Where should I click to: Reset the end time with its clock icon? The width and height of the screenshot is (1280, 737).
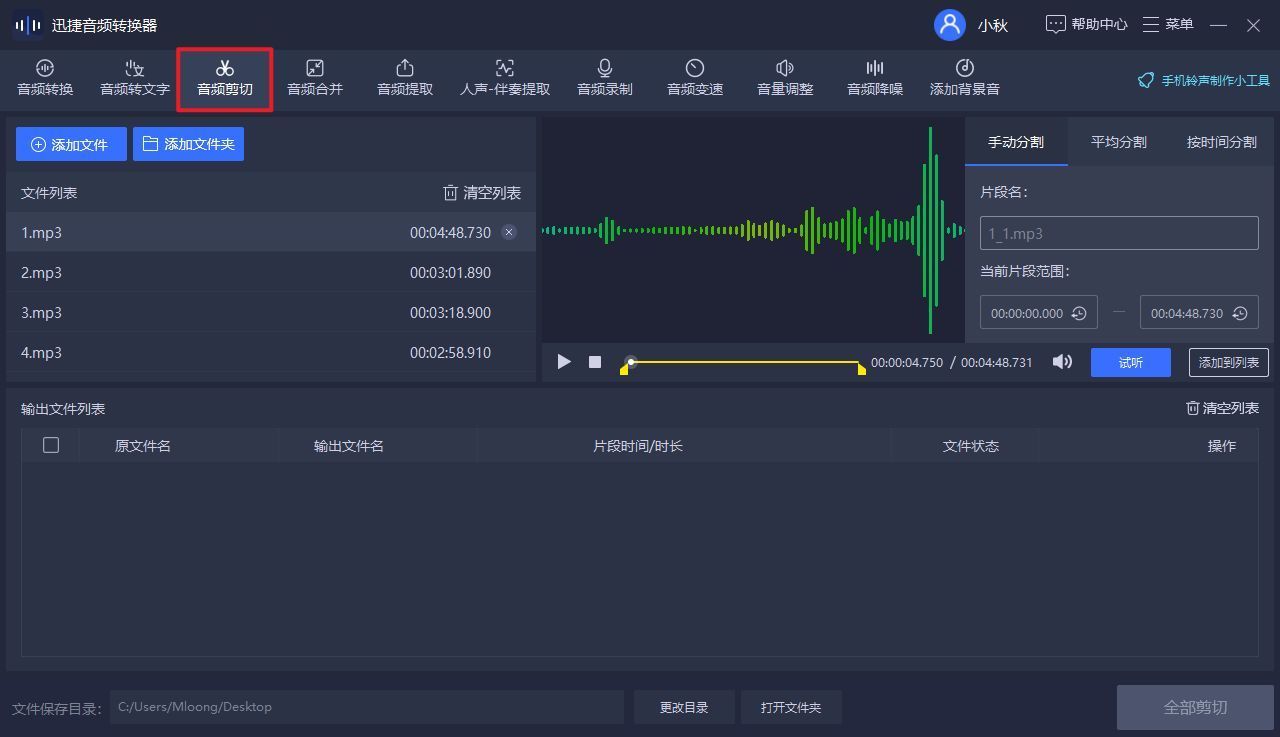point(1240,313)
